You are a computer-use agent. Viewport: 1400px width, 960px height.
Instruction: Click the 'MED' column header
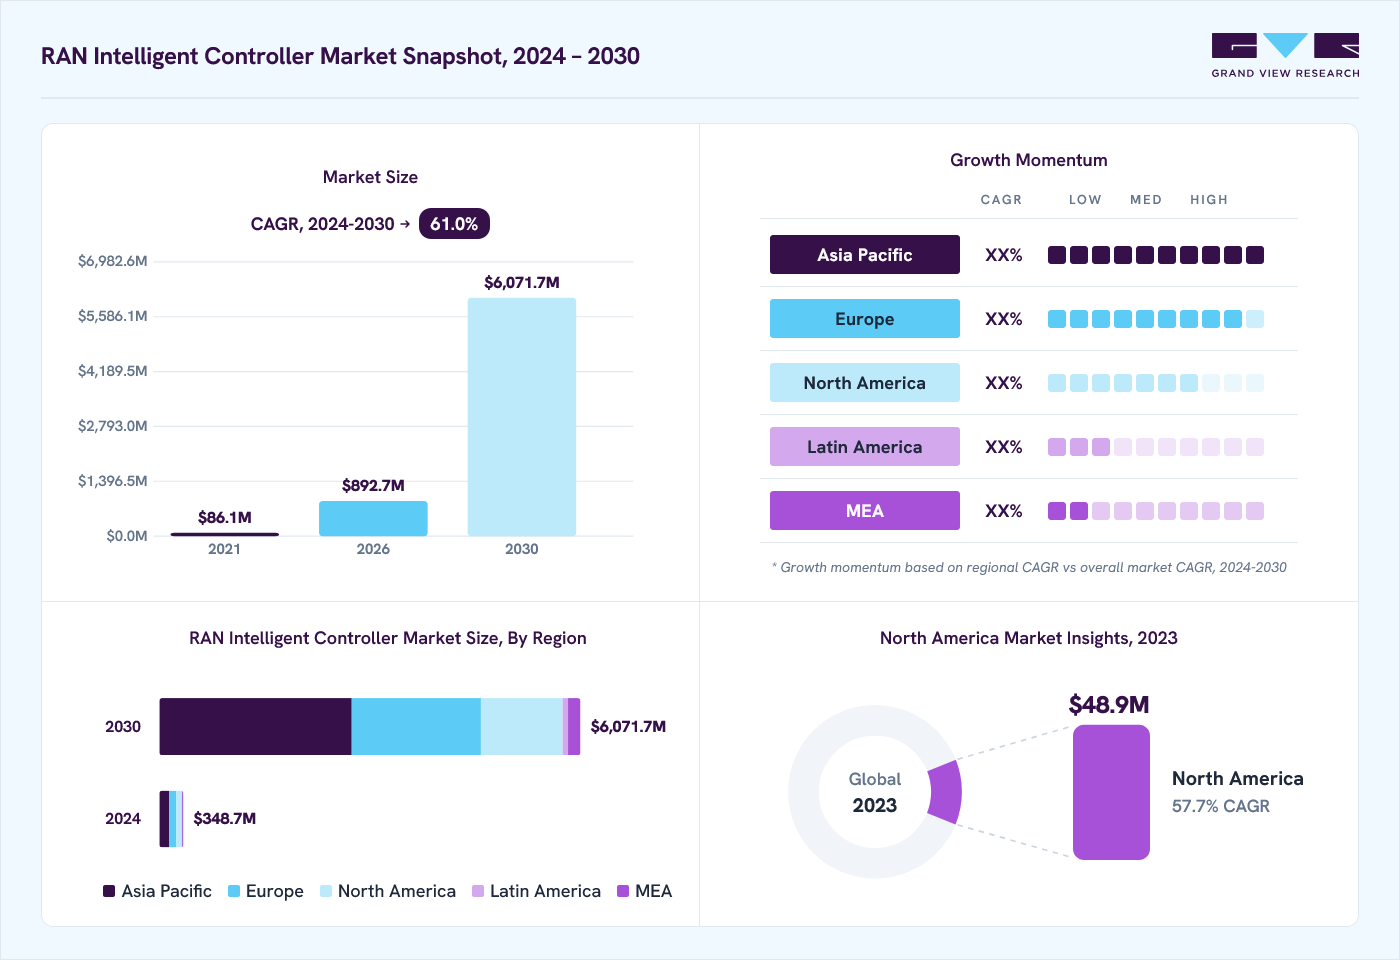coord(1146,200)
